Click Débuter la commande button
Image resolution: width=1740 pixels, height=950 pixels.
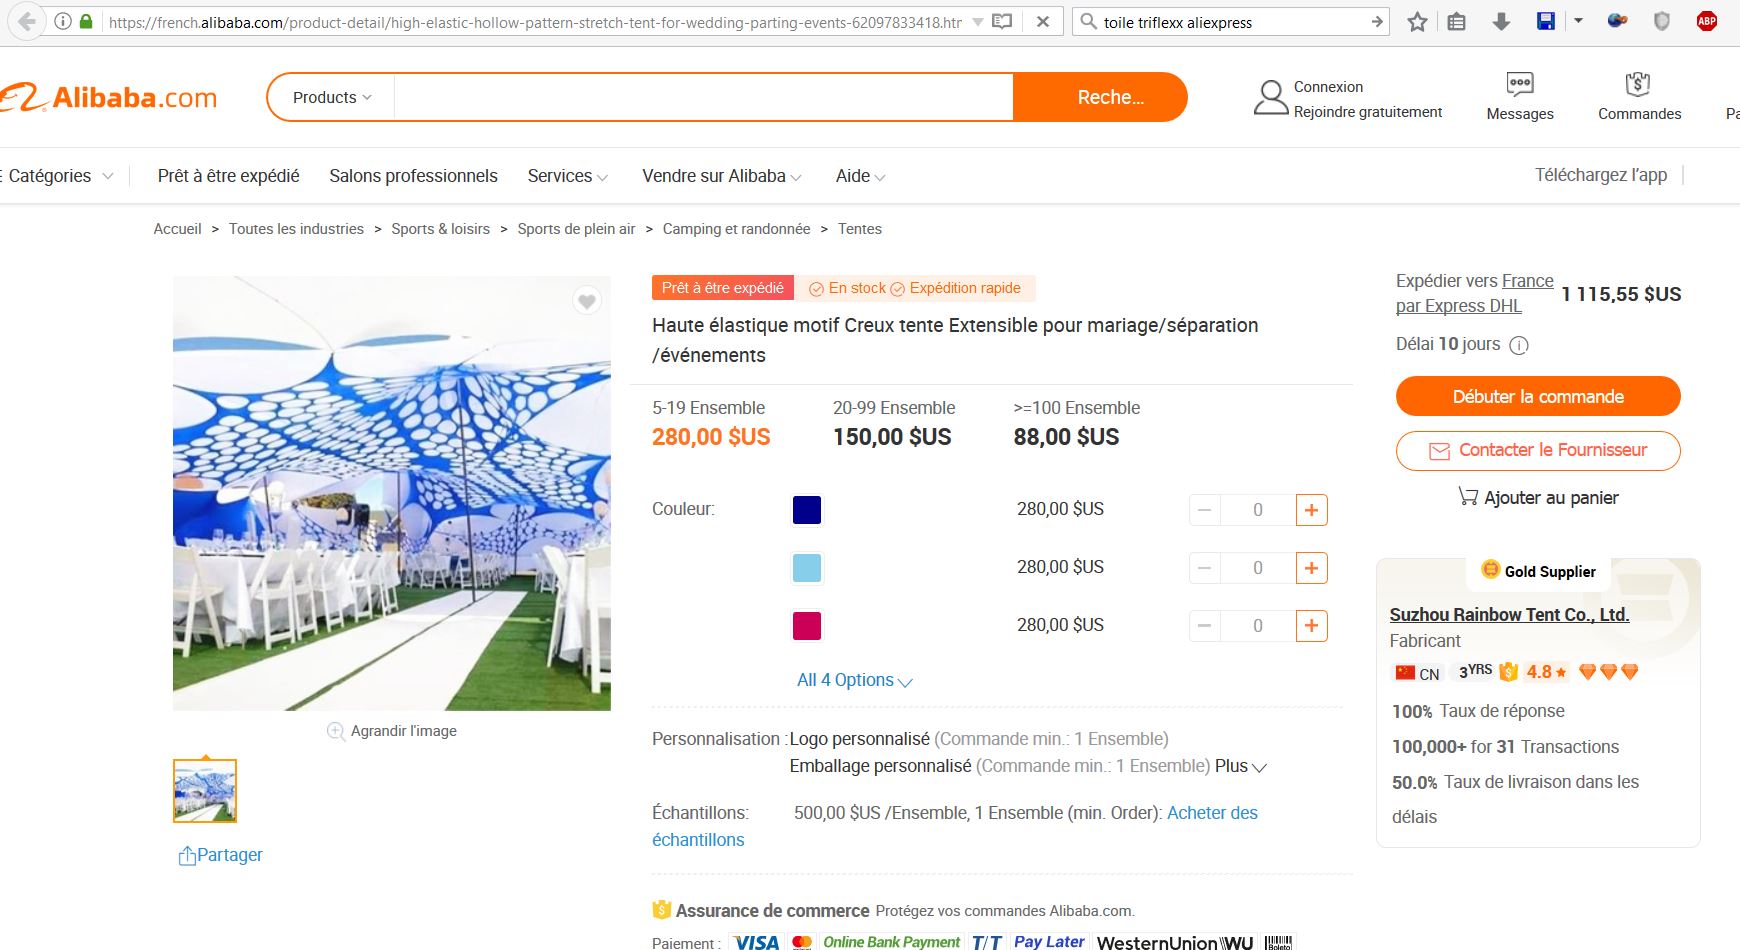pos(1538,396)
